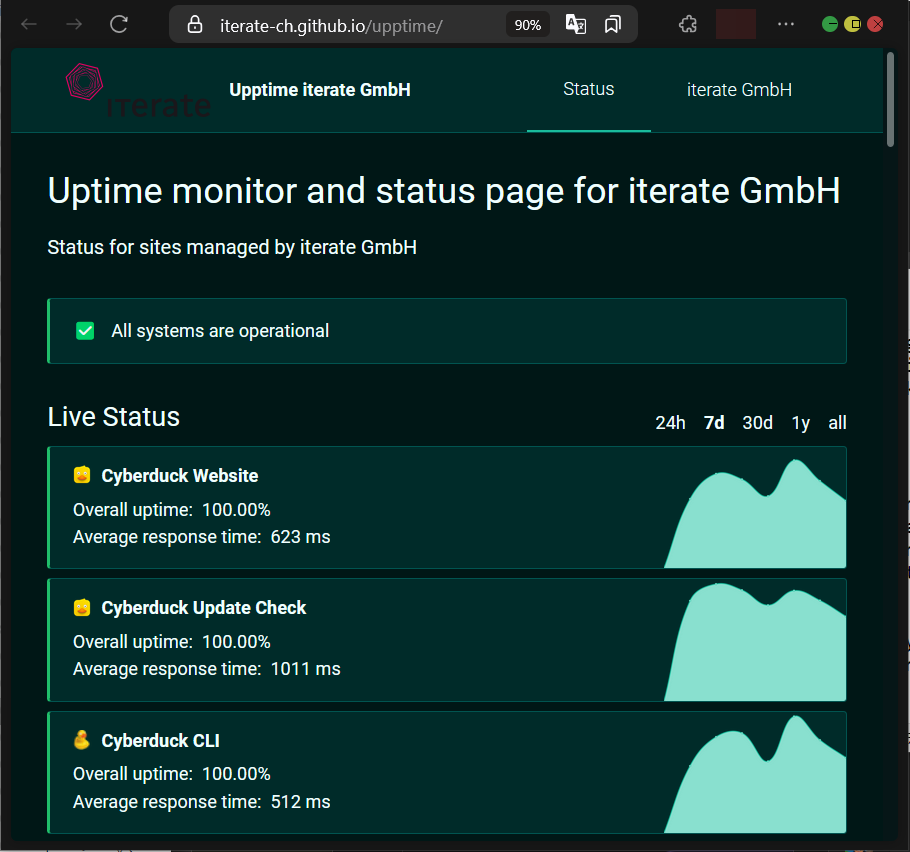Switch to the 30d time range

point(757,423)
